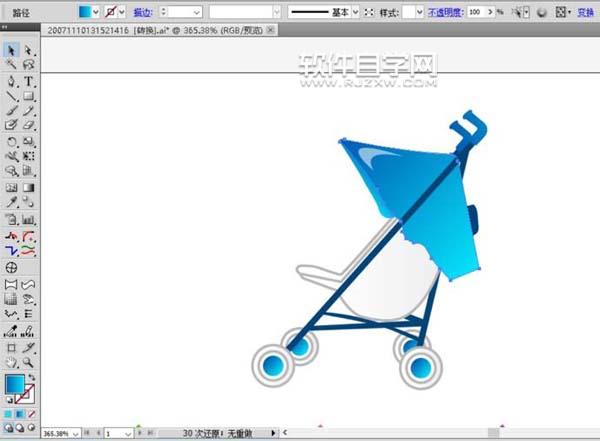Screen dimensions: 600x441
Task: Select the Rectangle tool
Action: click(x=28, y=96)
